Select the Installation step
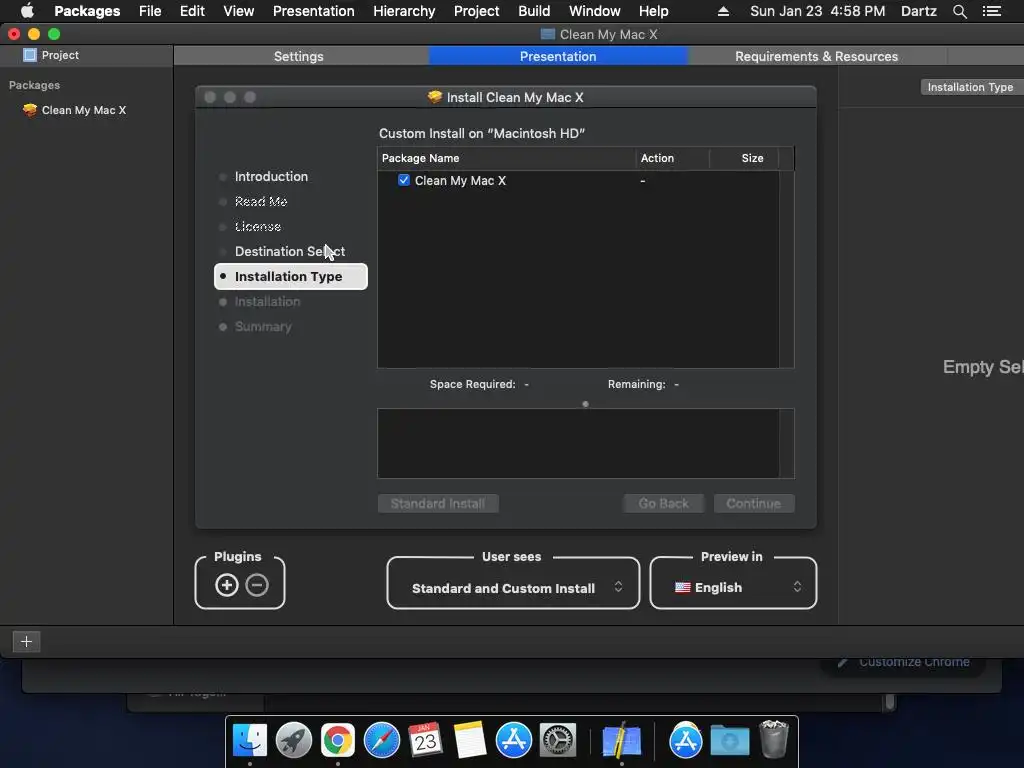 click(x=267, y=302)
